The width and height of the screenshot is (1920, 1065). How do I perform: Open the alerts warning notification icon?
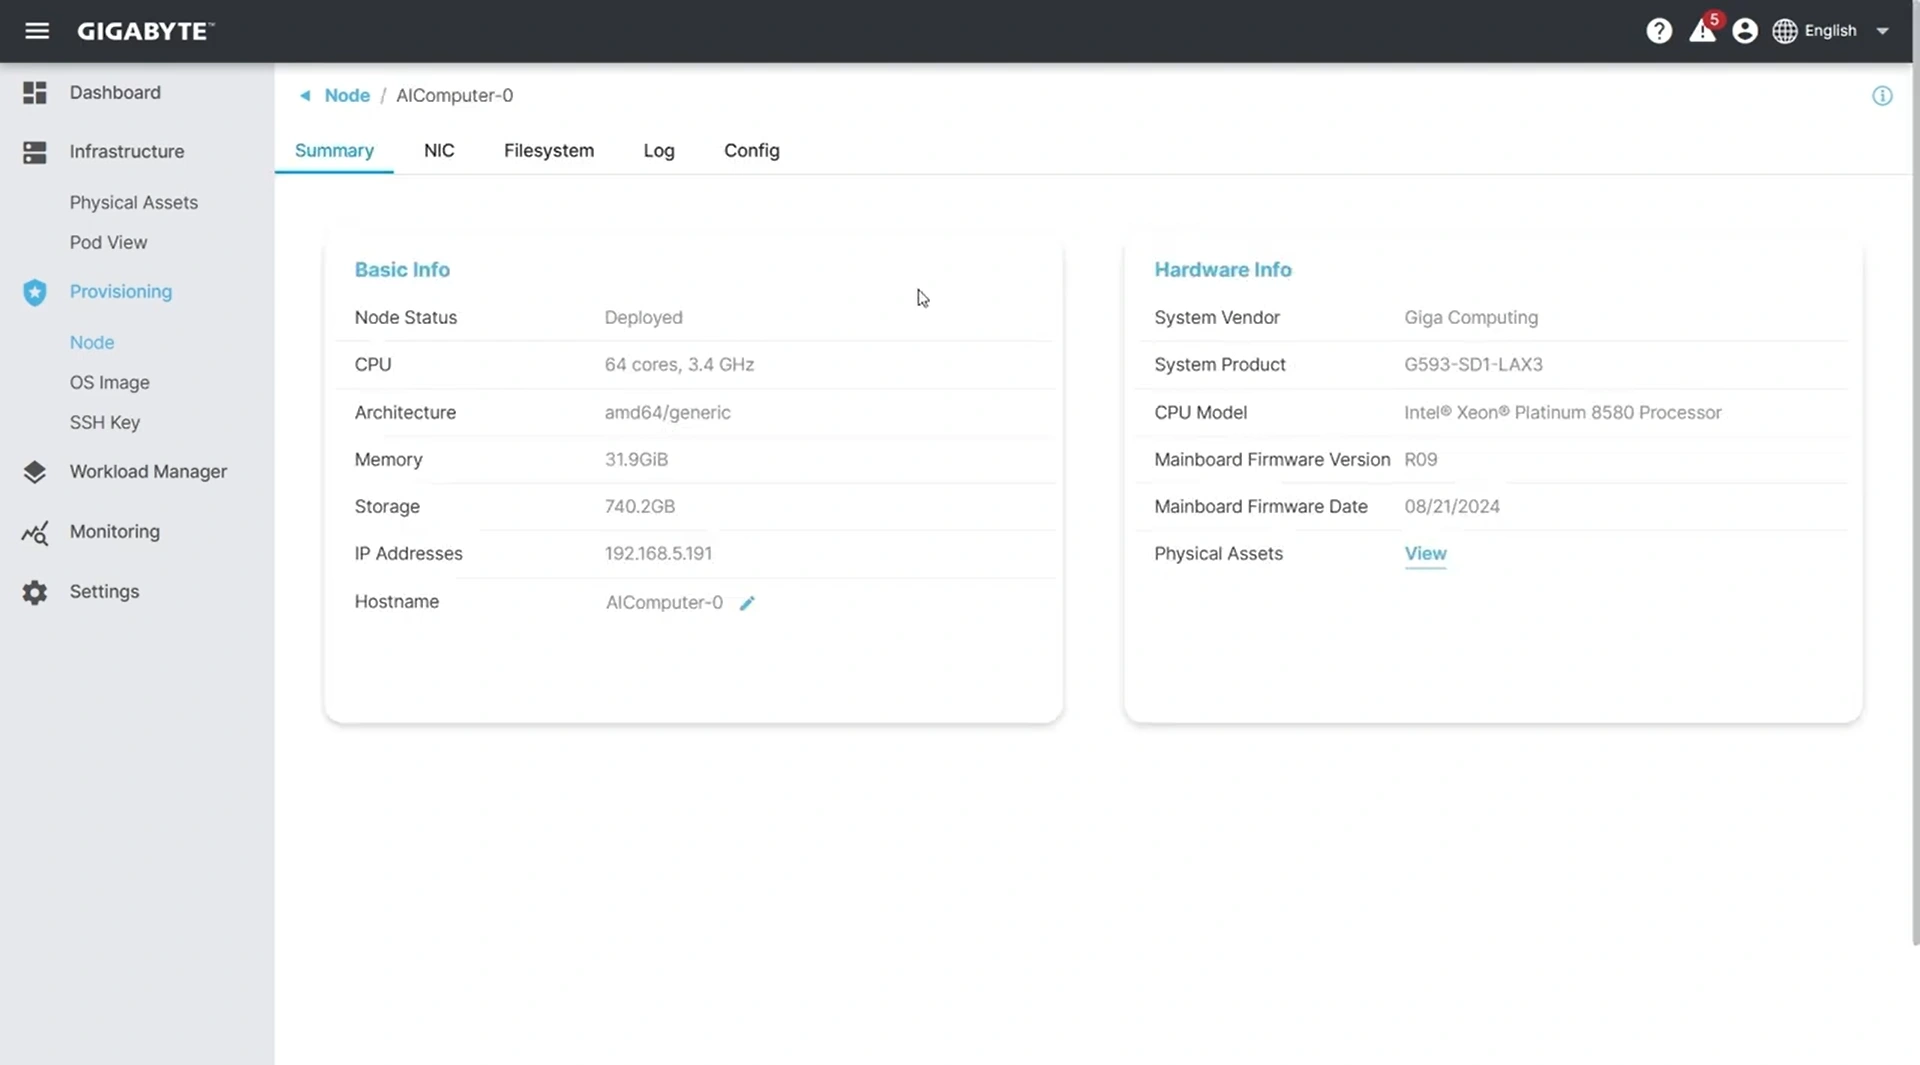pos(1702,31)
